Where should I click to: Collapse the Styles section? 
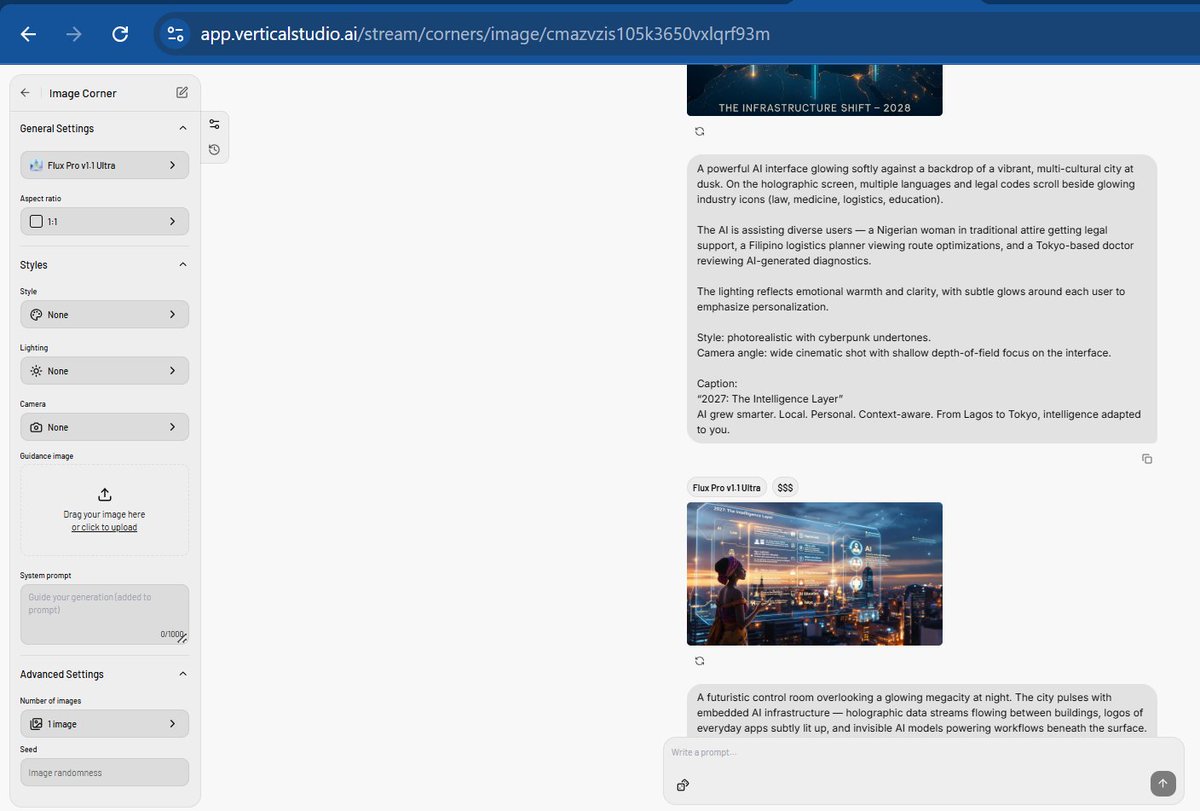pos(182,265)
